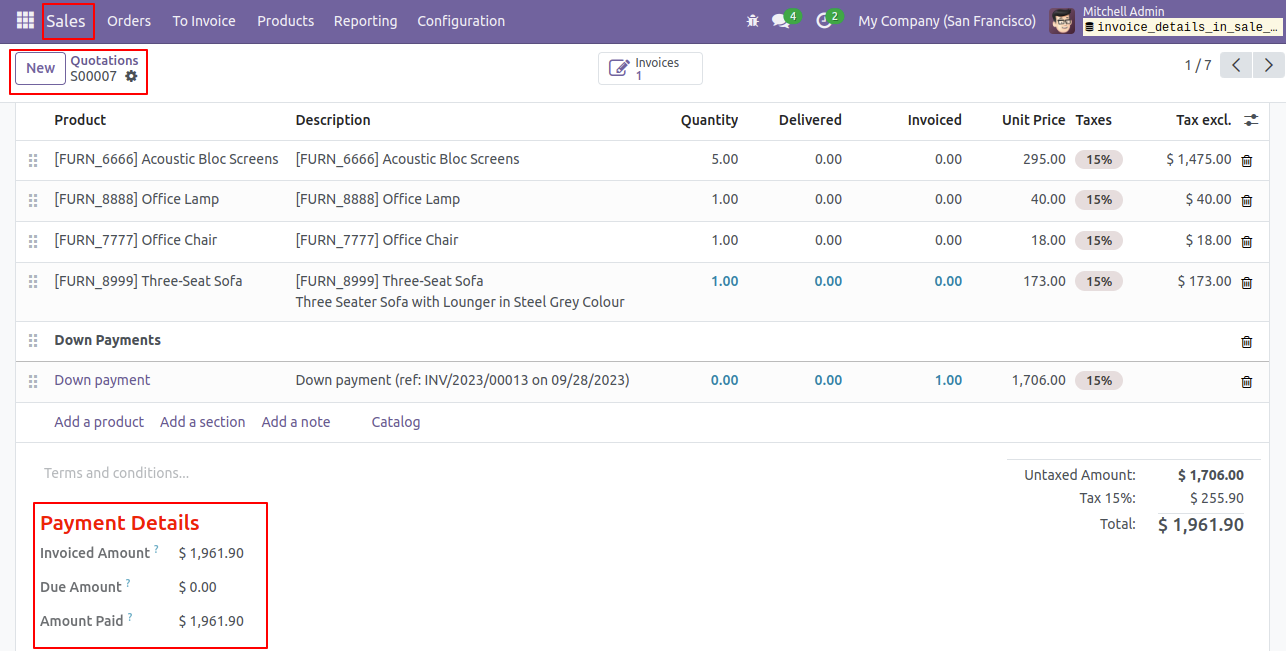Click Mitchell Admin's avatar picture
Viewport: 1286px width, 651px height.
click(x=1062, y=21)
